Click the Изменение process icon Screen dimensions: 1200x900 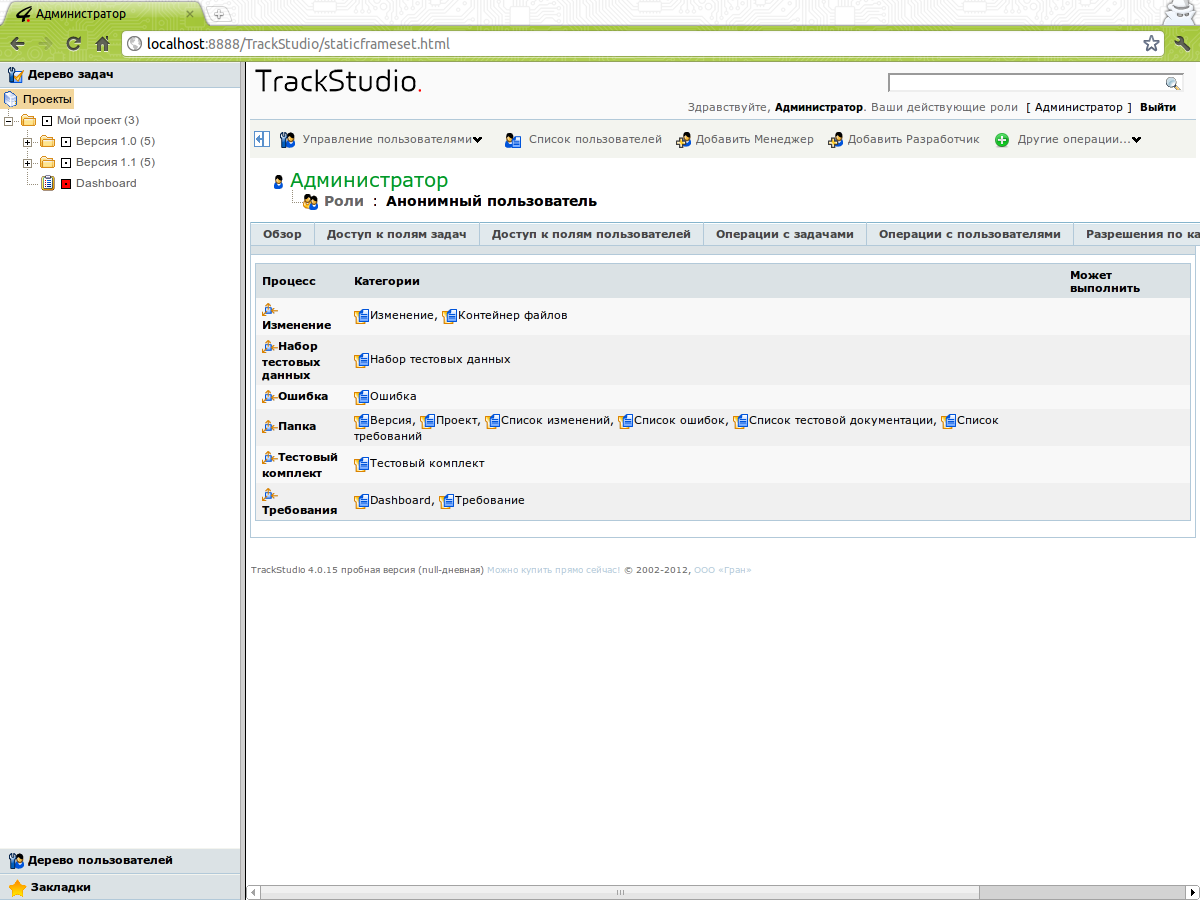tap(269, 310)
